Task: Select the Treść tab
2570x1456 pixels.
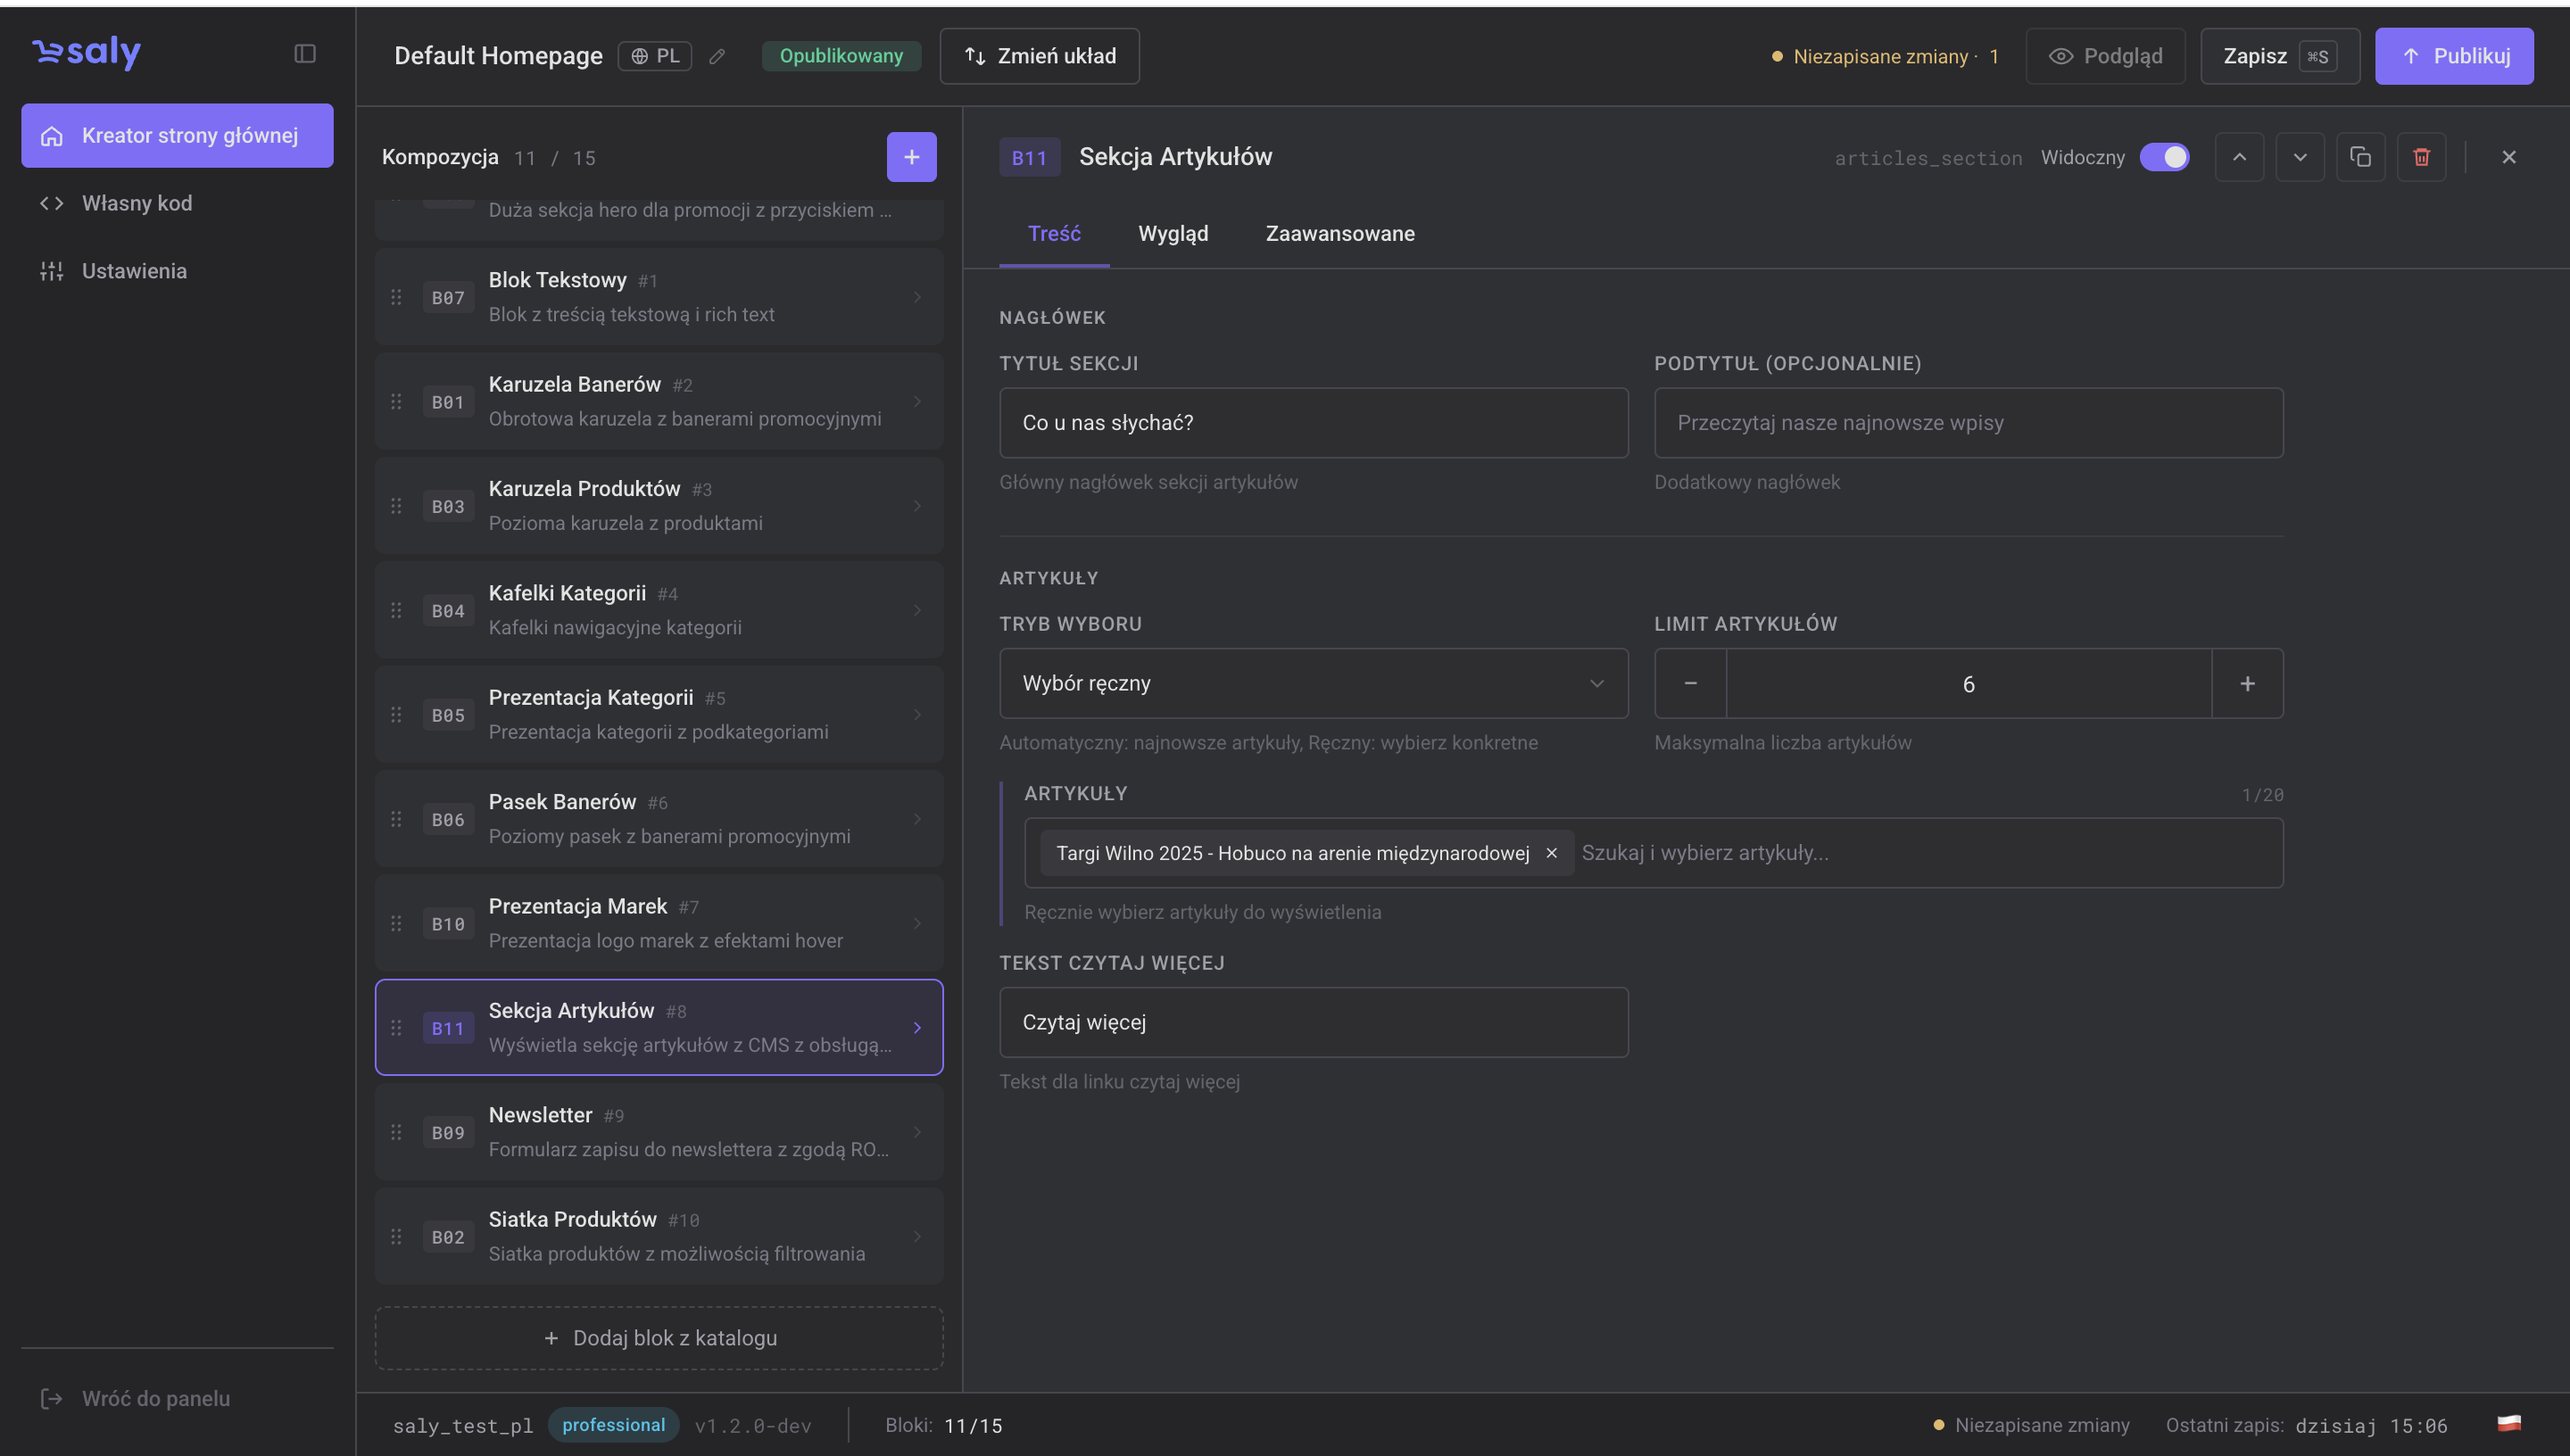Action: click(1054, 233)
